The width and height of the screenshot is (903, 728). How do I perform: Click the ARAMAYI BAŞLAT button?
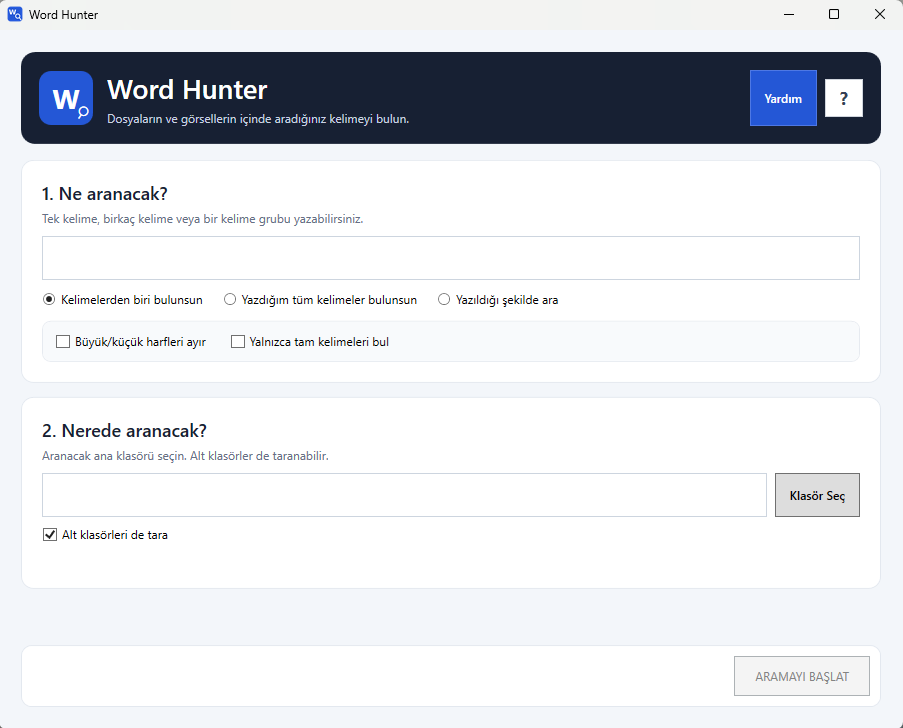tap(802, 676)
